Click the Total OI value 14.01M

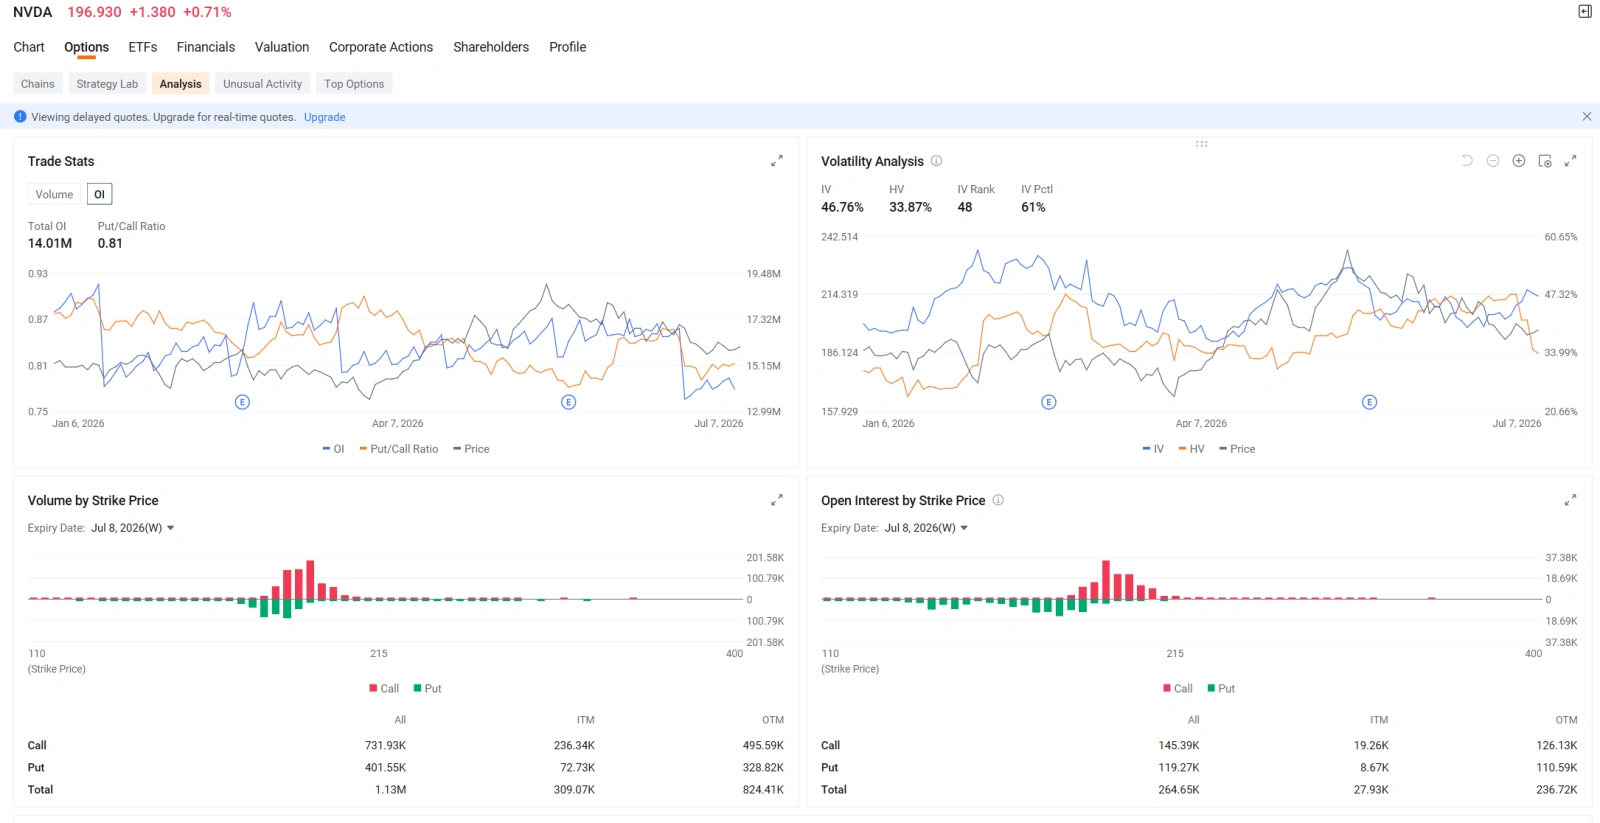tap(50, 243)
